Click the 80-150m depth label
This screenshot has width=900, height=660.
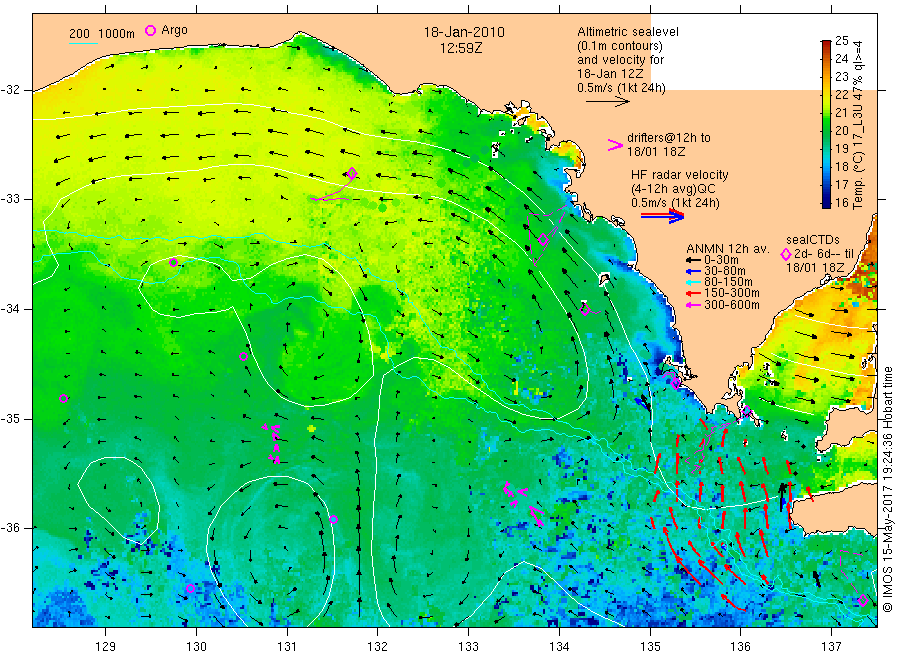point(728,282)
